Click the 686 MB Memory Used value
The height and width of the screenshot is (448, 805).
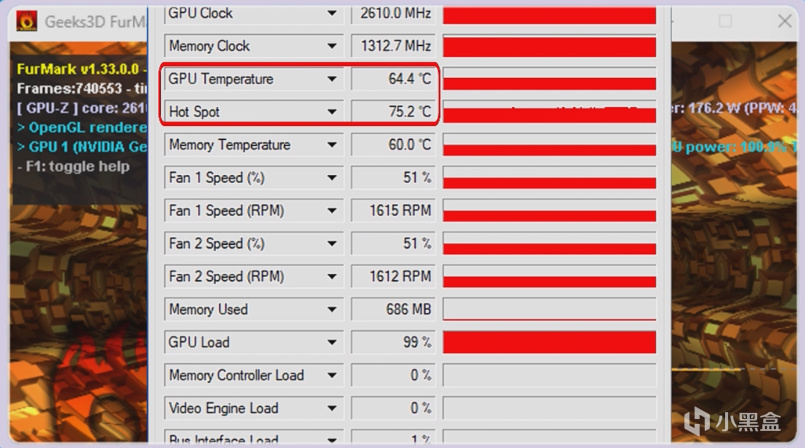393,309
